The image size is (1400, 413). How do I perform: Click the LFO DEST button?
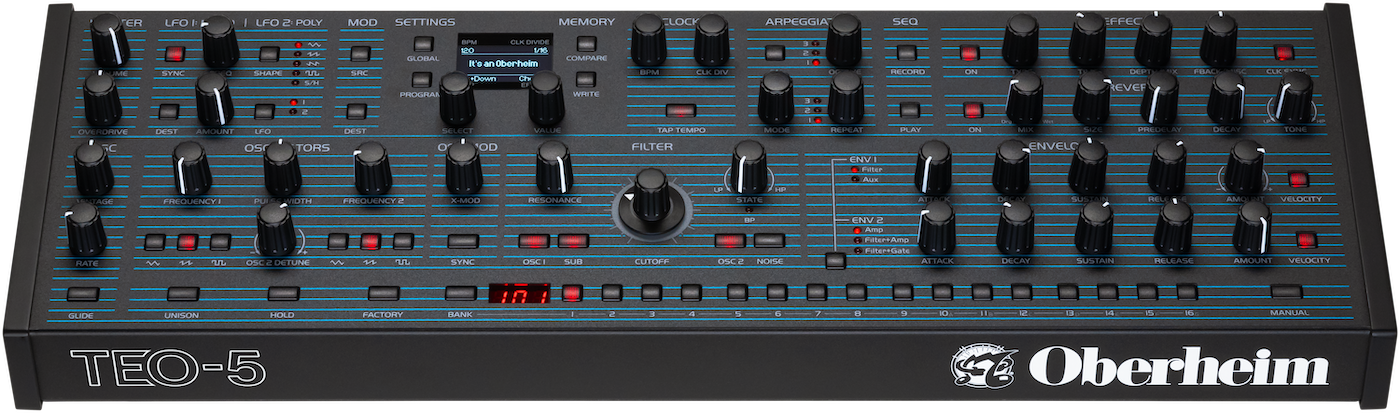click(167, 111)
